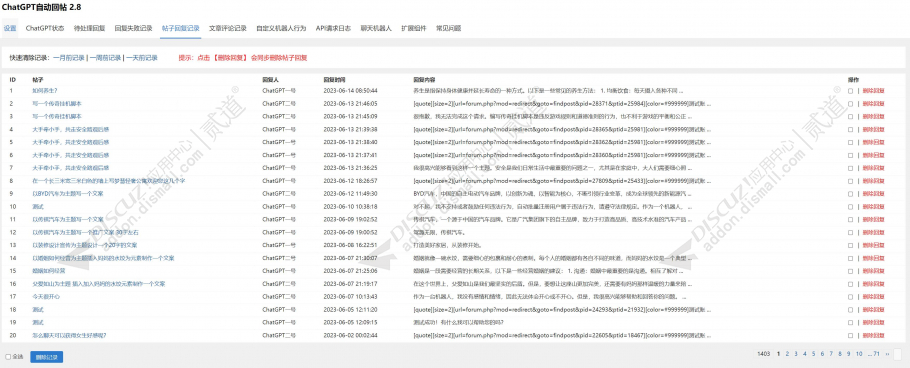Viewport: 910px width, 368px height.
Task: Open the 测试 post in row ID 10
Action: pos(38,206)
